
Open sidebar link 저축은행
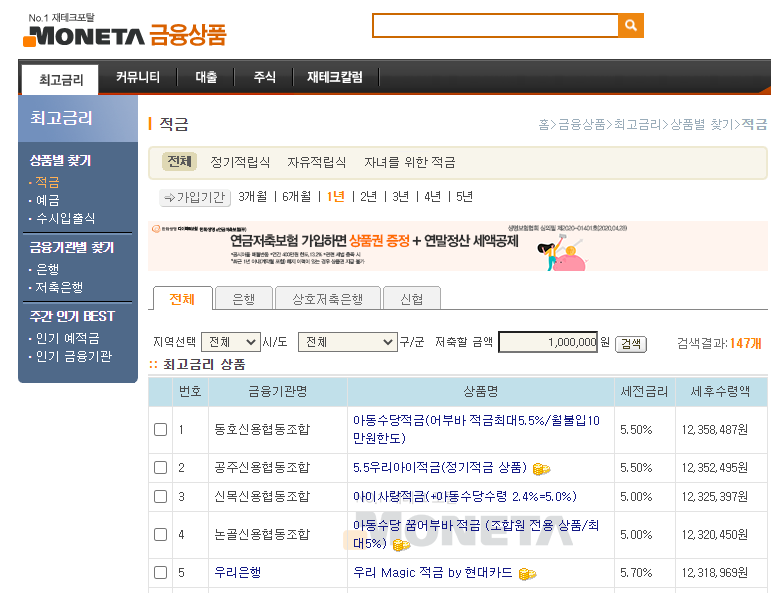pyautogui.click(x=59, y=287)
